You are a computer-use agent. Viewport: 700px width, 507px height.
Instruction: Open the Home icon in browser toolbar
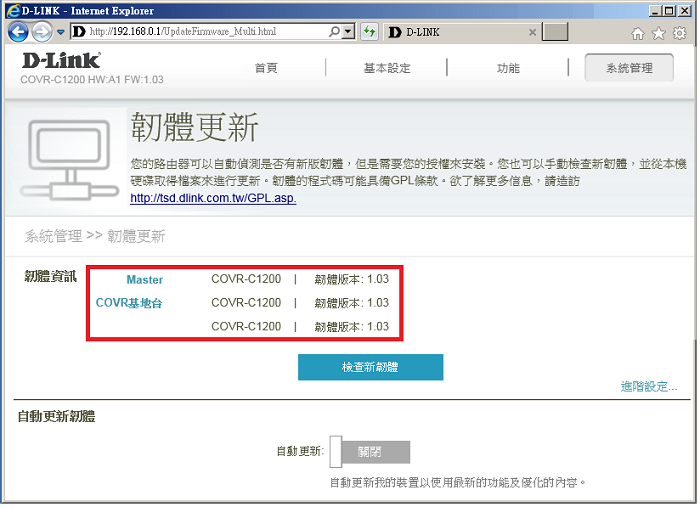click(638, 33)
